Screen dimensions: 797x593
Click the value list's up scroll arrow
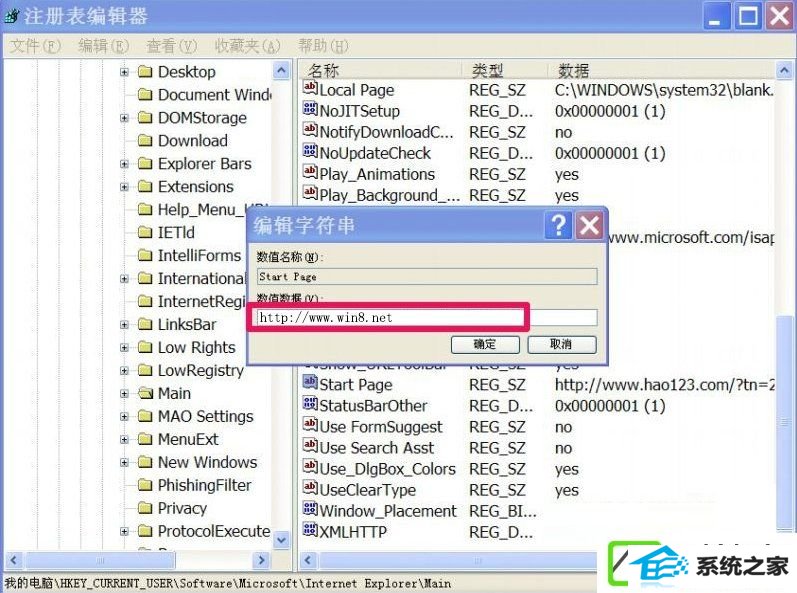[x=785, y=70]
